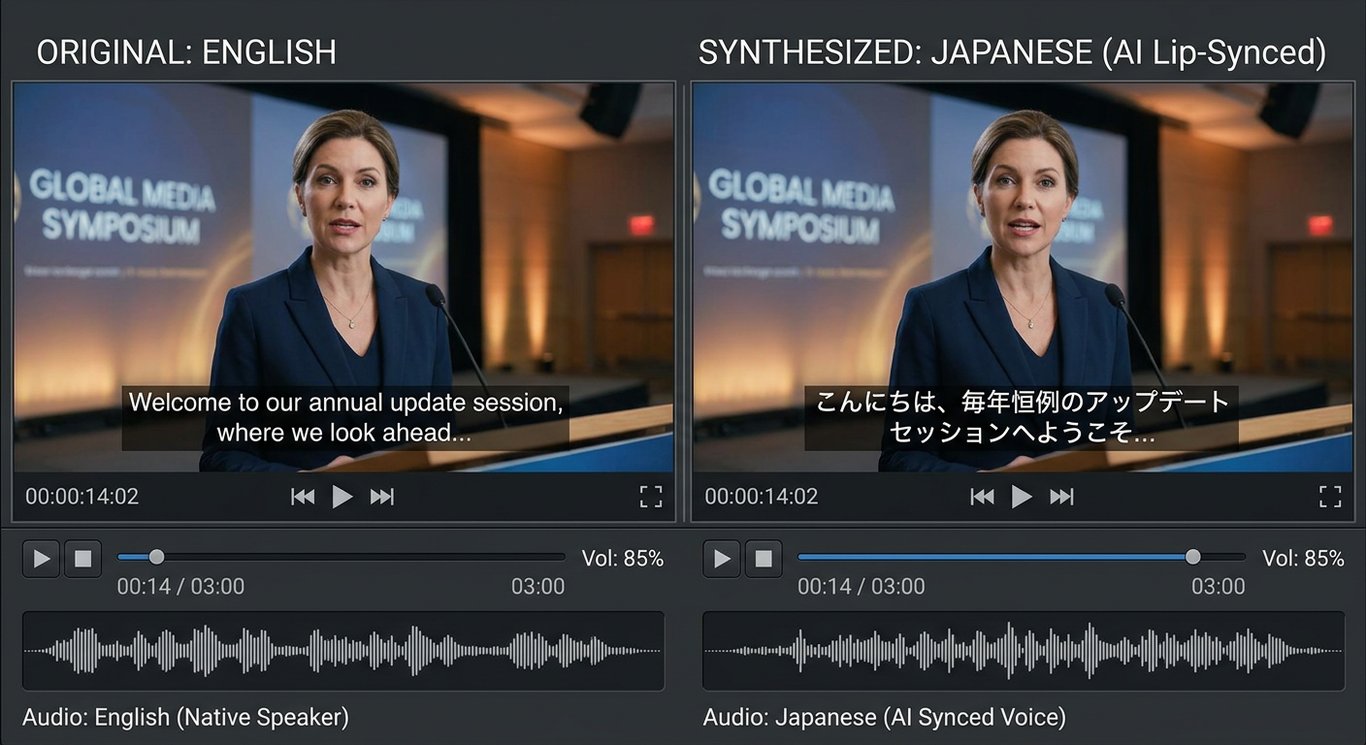Click the English video timecode 00:00:14:02
The height and width of the screenshot is (745, 1366).
pyautogui.click(x=82, y=496)
